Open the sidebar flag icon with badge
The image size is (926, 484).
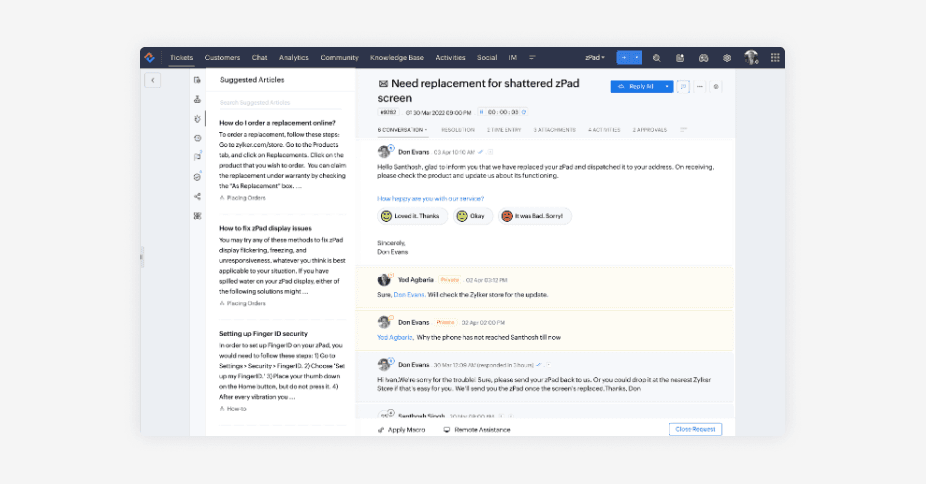(197, 157)
